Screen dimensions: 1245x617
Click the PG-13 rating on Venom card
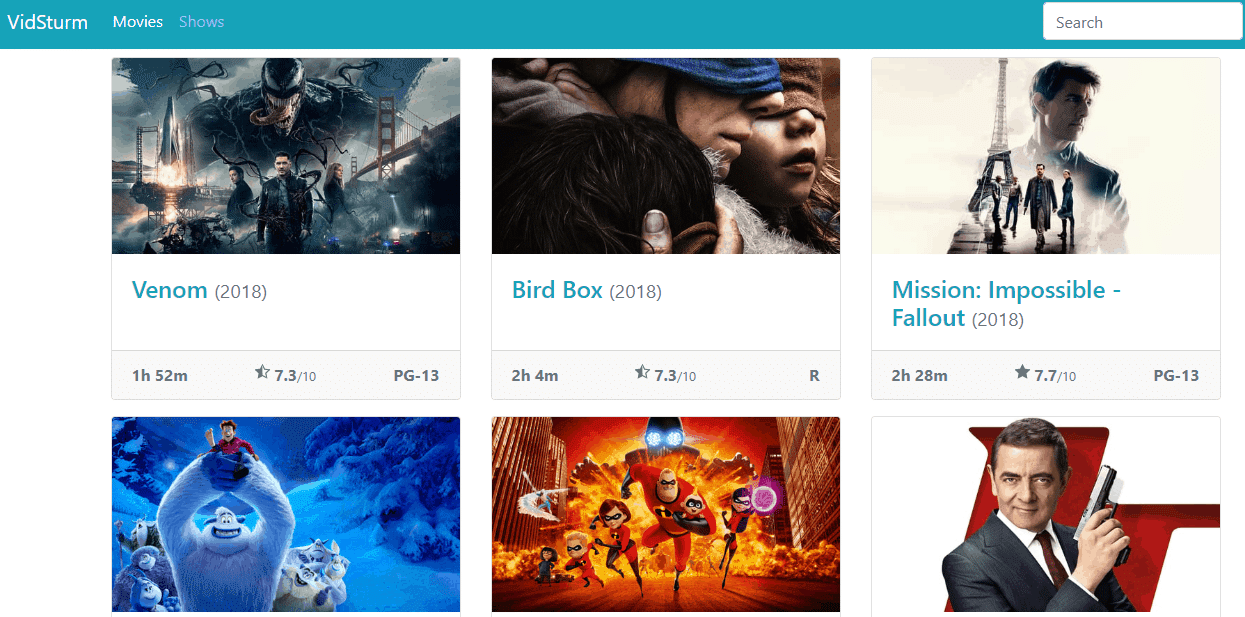(416, 376)
